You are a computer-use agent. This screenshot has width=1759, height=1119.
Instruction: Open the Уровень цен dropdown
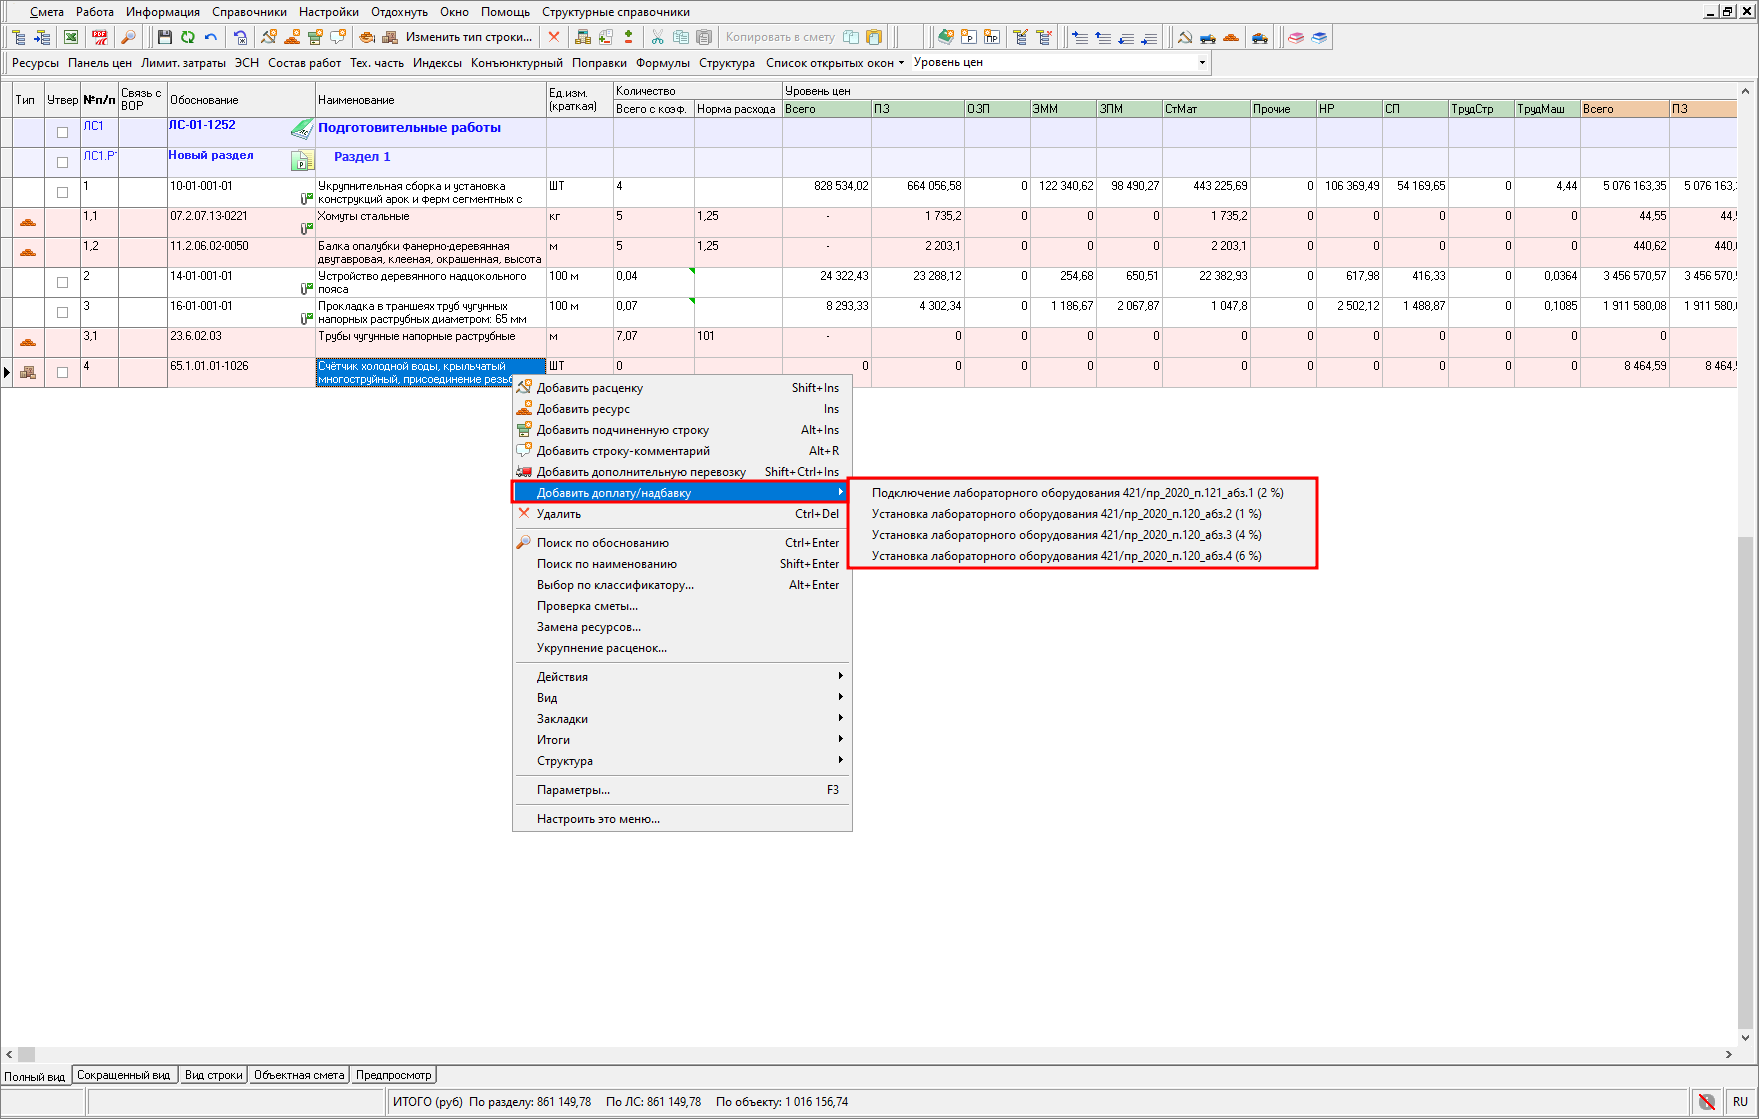[x=1202, y=62]
